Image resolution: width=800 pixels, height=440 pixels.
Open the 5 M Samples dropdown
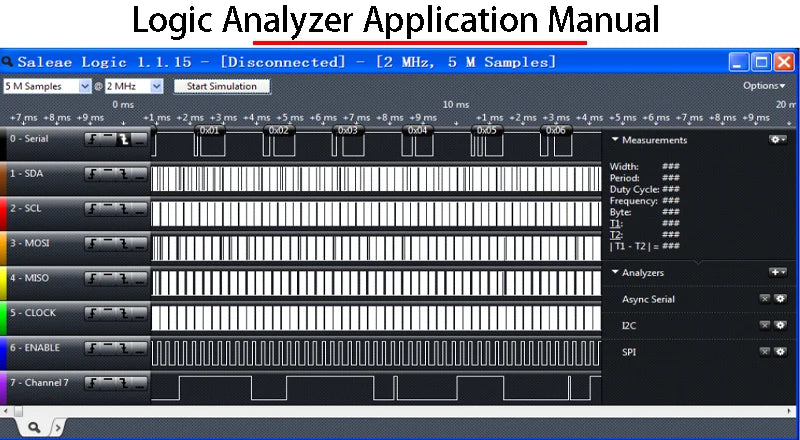coord(47,86)
